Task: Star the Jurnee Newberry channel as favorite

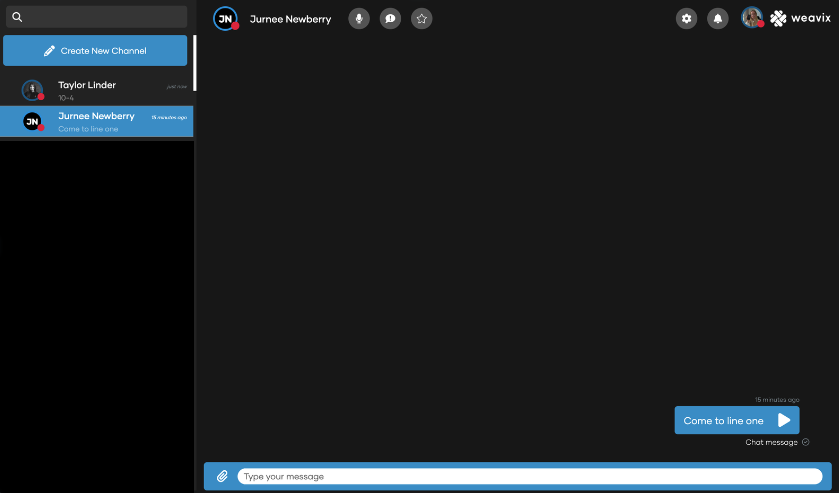Action: (422, 18)
